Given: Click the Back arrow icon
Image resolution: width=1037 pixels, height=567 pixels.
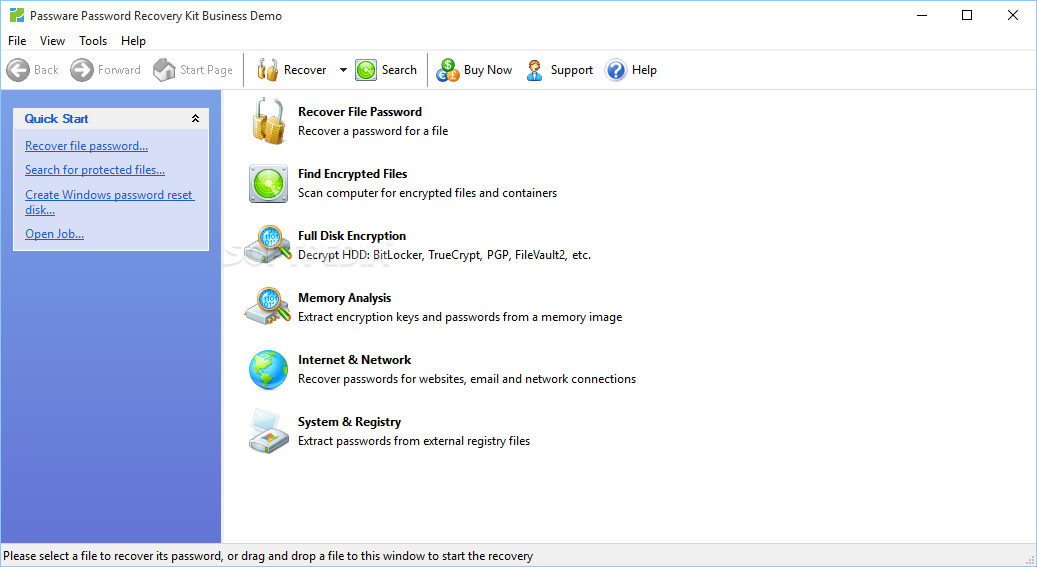Looking at the screenshot, I should [18, 69].
